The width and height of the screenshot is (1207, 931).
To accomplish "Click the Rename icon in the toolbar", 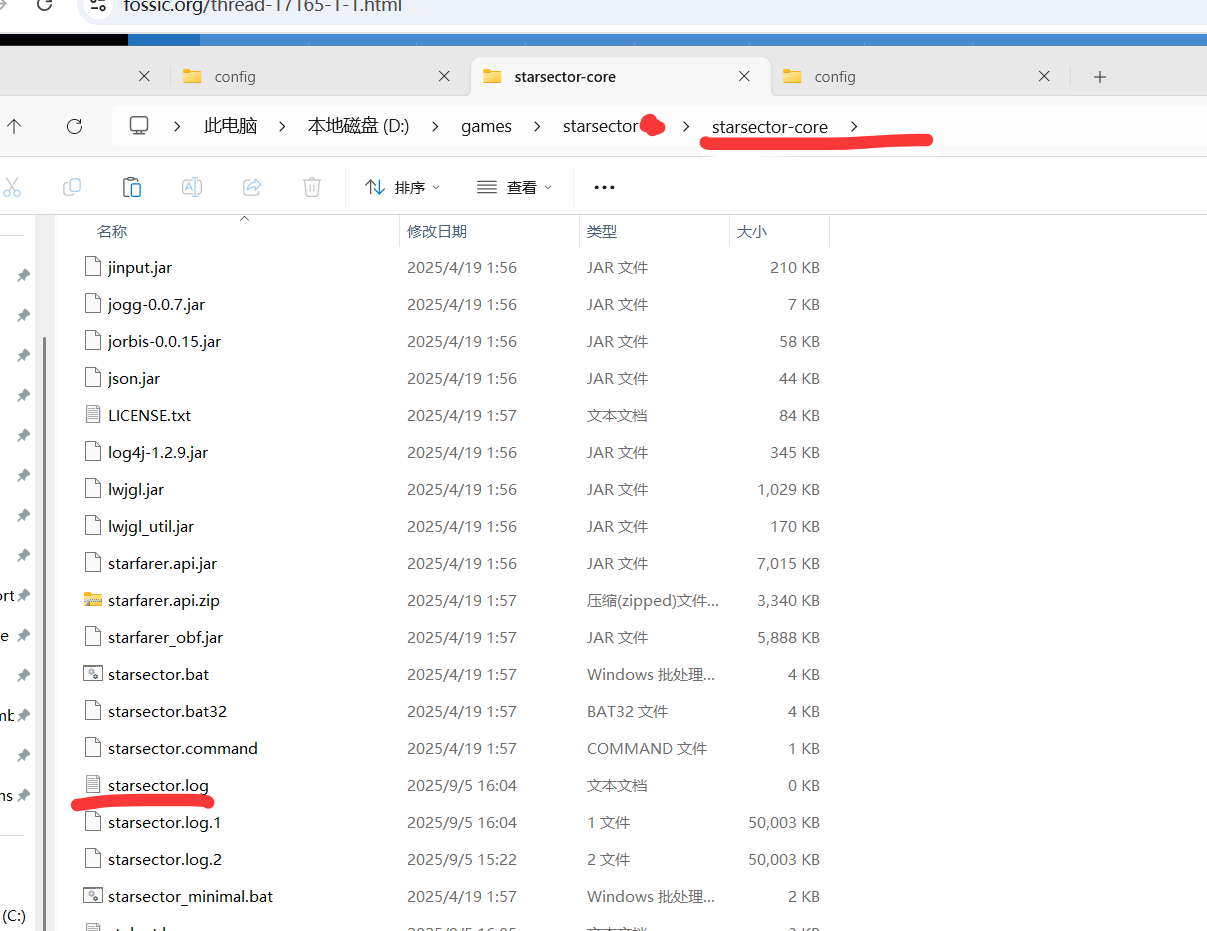I will coord(192,187).
